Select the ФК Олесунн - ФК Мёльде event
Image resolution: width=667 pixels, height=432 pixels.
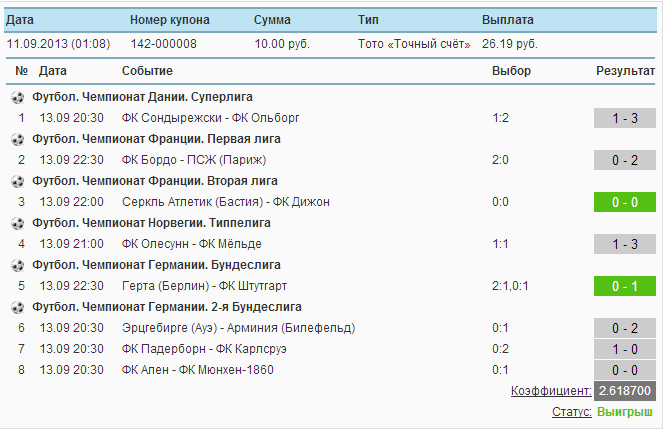(191, 244)
